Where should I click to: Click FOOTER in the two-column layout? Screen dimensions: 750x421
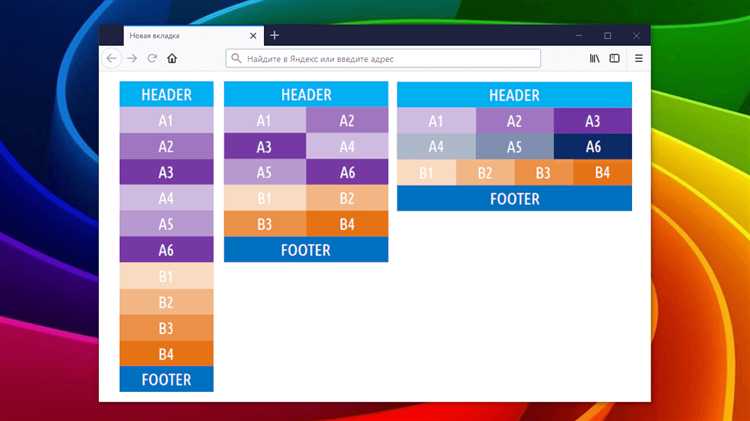tap(306, 250)
